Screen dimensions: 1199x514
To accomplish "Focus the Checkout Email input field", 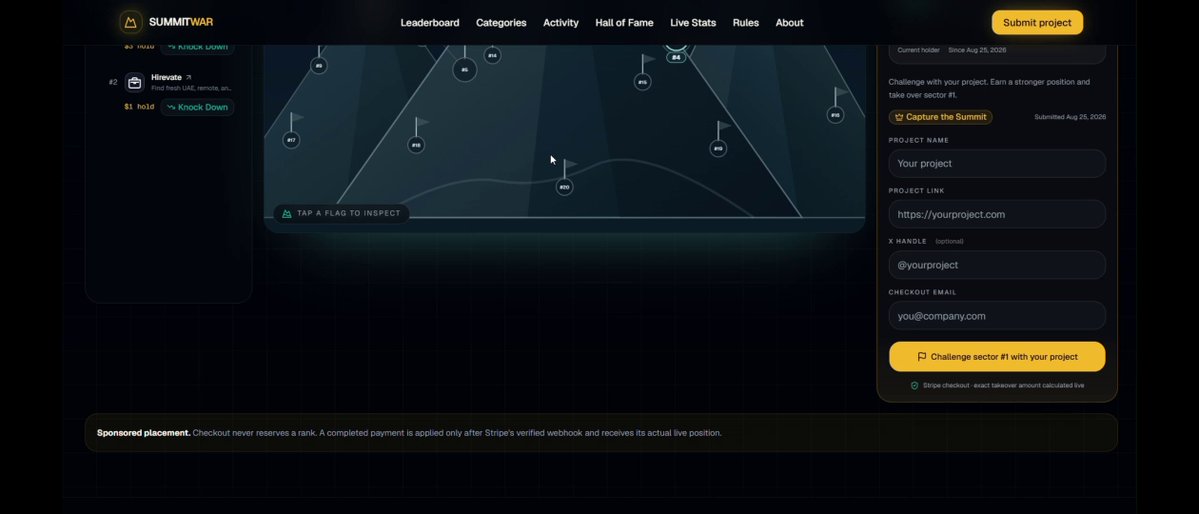I will tap(997, 316).
